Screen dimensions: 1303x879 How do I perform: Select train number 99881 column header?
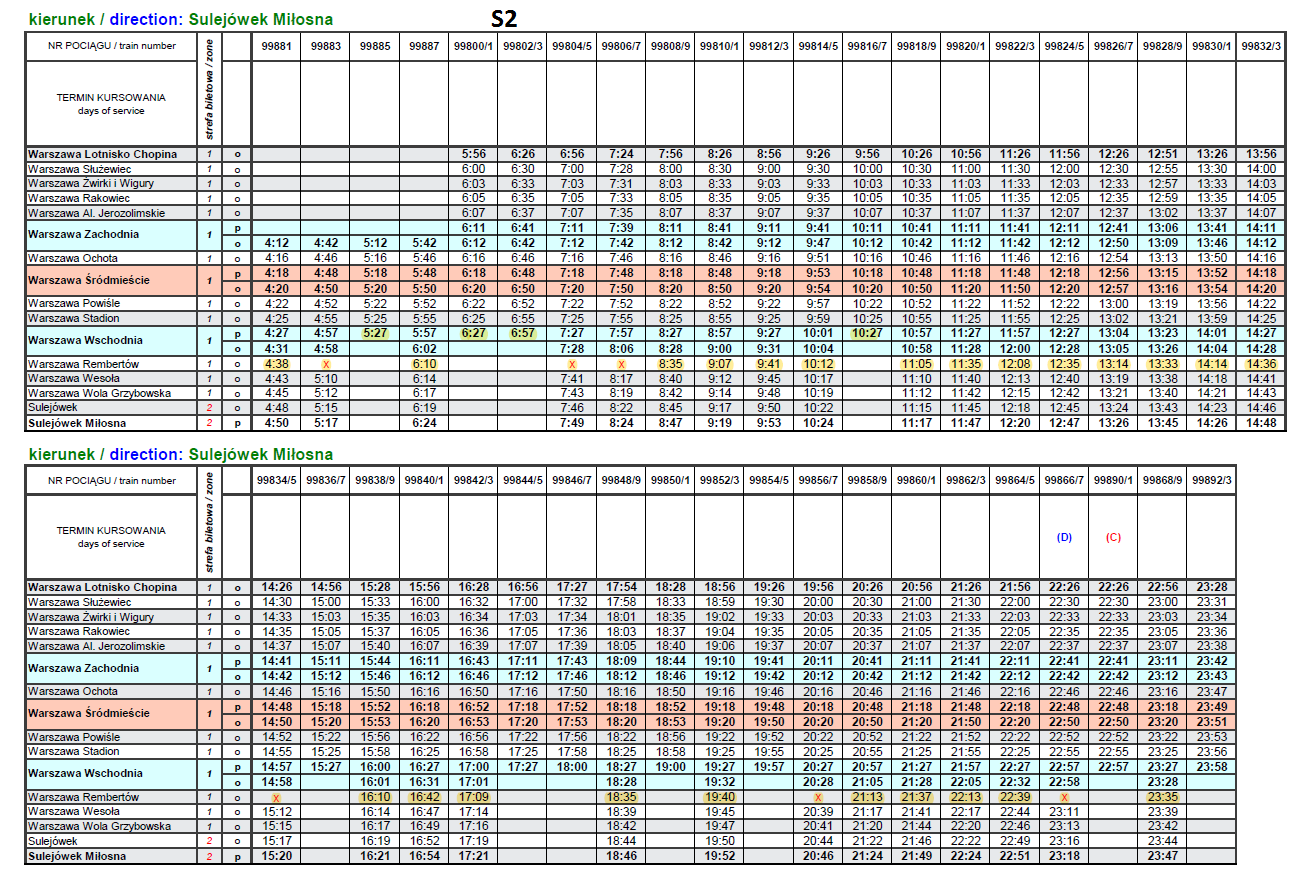click(276, 46)
